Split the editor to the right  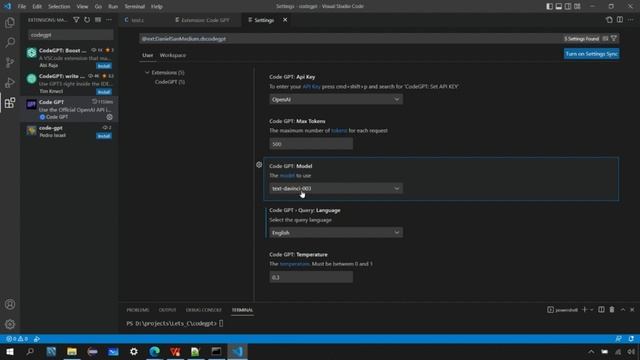tap(620, 20)
